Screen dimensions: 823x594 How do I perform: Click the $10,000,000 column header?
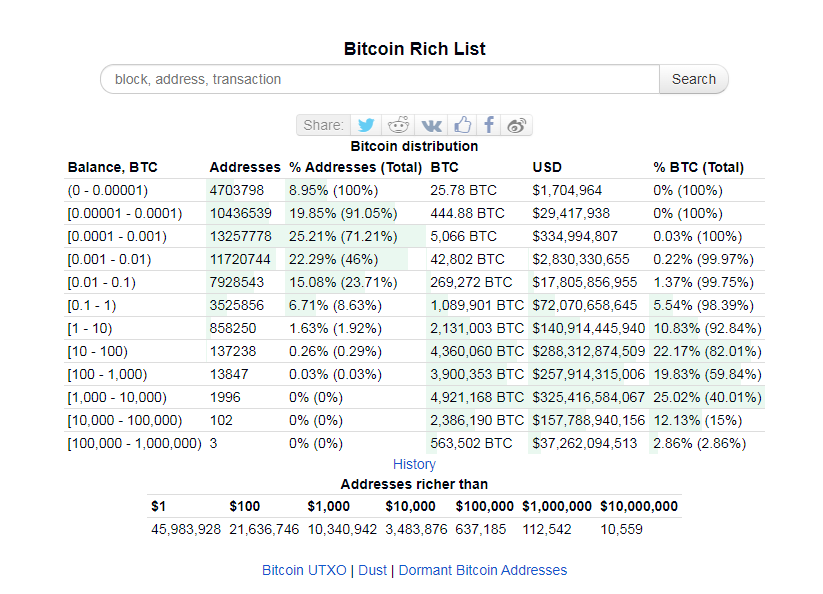click(639, 507)
